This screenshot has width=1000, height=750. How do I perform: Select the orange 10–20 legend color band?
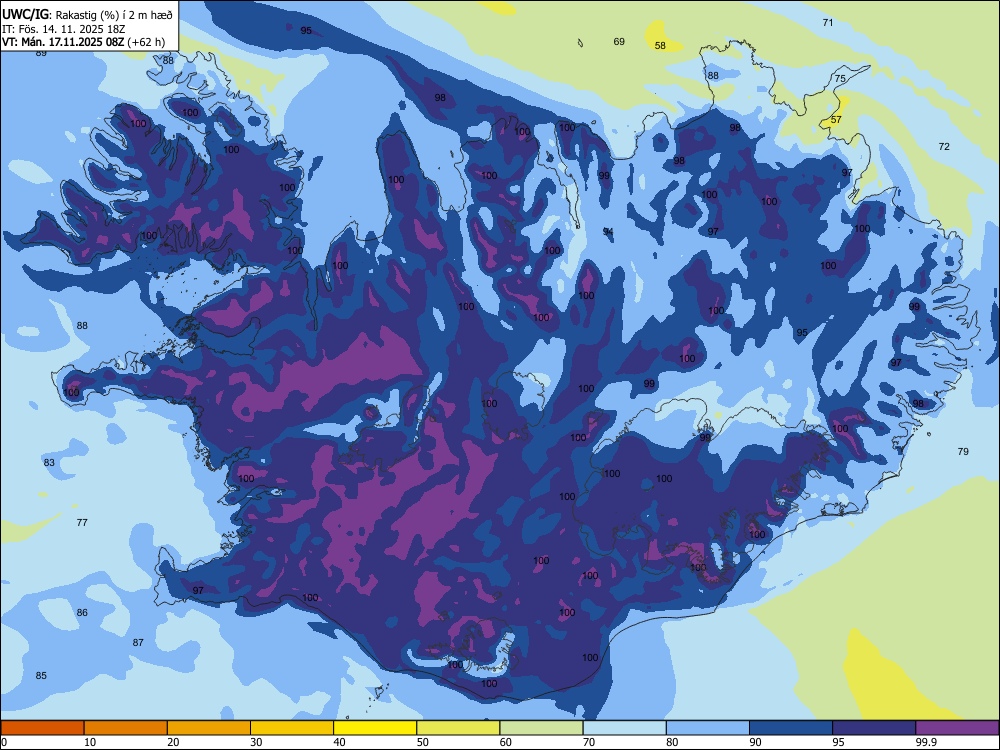[x=126, y=728]
